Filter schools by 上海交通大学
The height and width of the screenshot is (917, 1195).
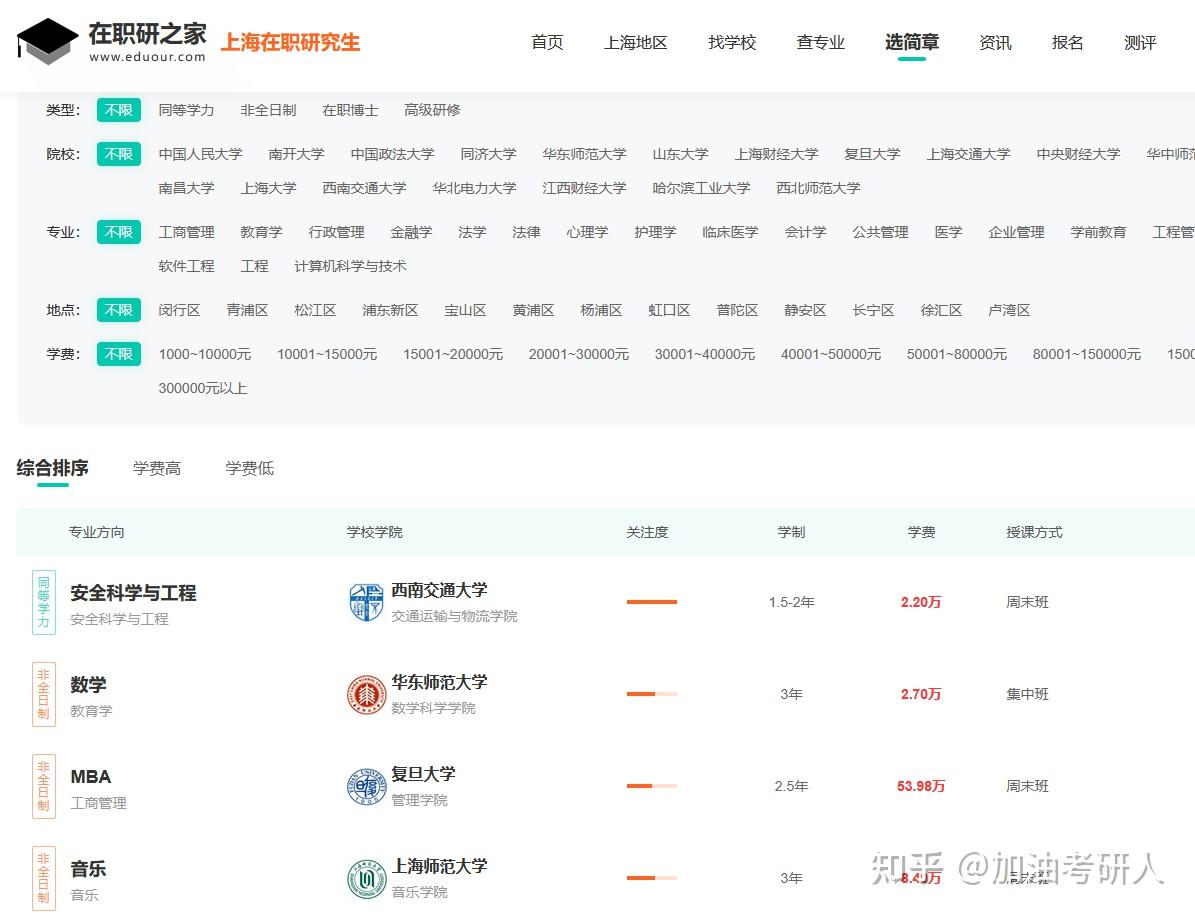click(969, 154)
